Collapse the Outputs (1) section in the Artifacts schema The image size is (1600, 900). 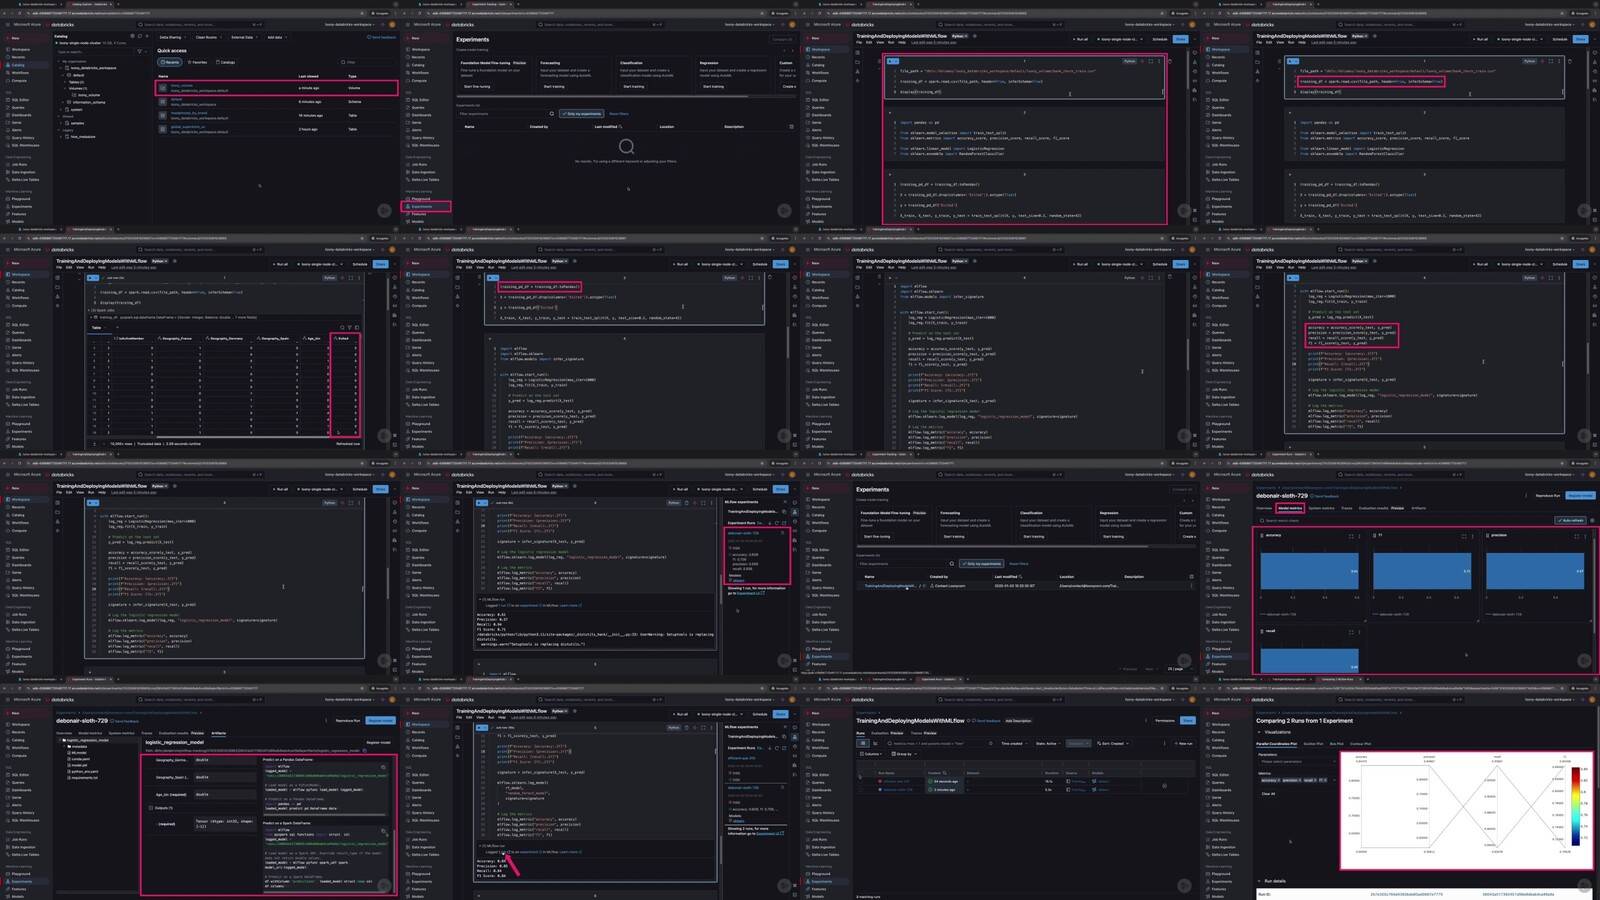pos(151,808)
